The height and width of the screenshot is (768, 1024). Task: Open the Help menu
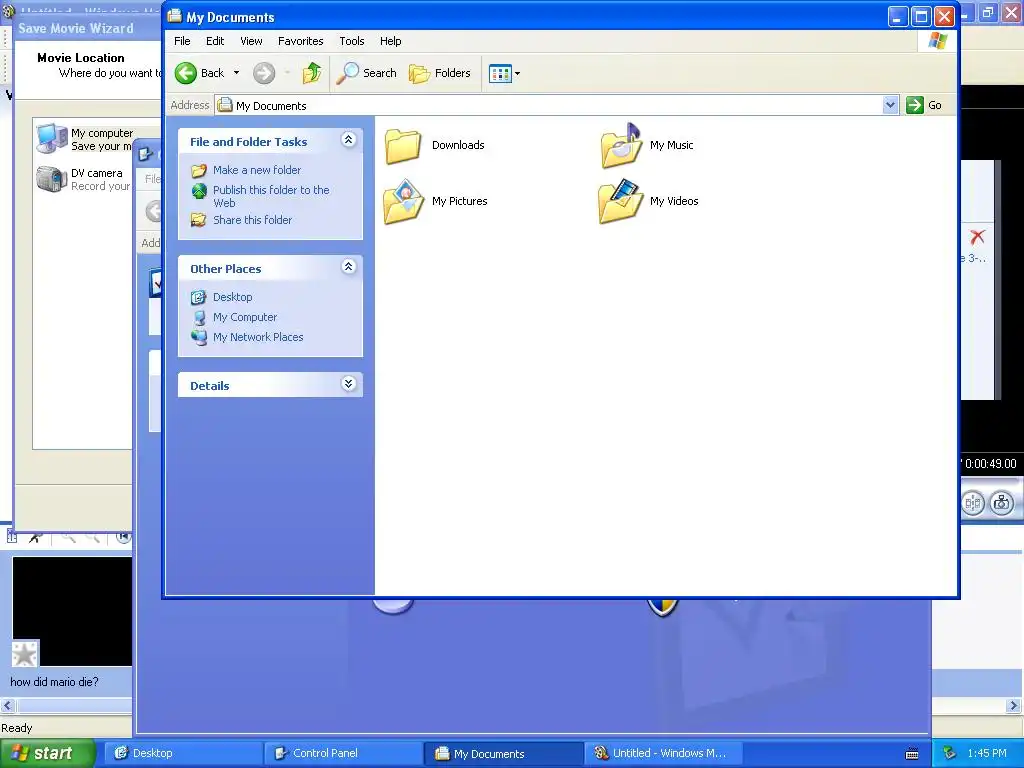pyautogui.click(x=391, y=41)
